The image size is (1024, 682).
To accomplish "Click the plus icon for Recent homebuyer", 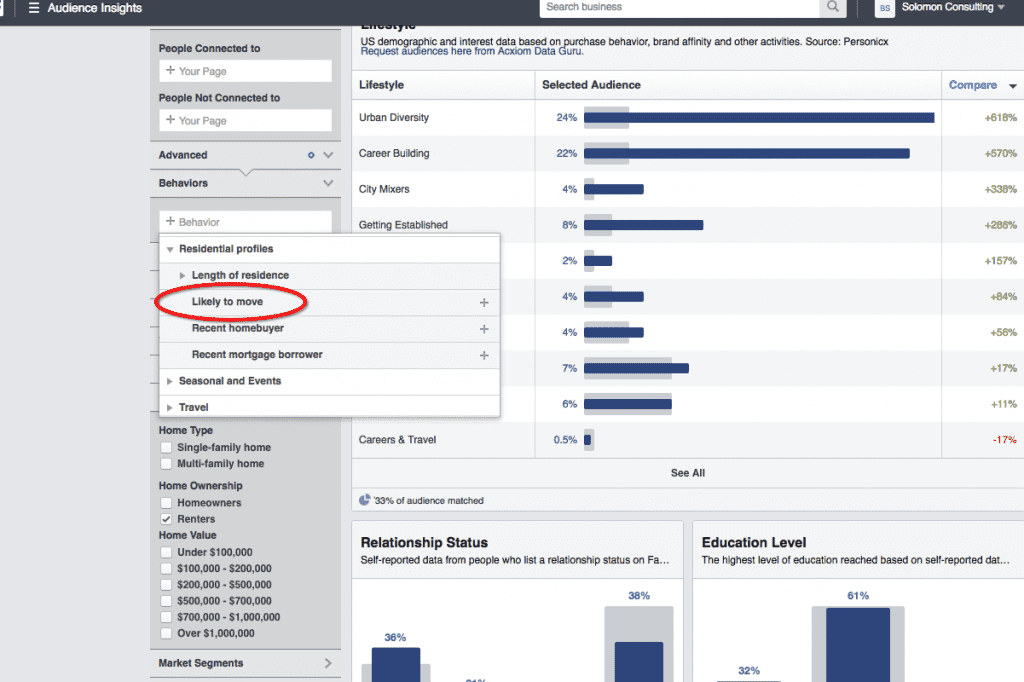I will 484,329.
